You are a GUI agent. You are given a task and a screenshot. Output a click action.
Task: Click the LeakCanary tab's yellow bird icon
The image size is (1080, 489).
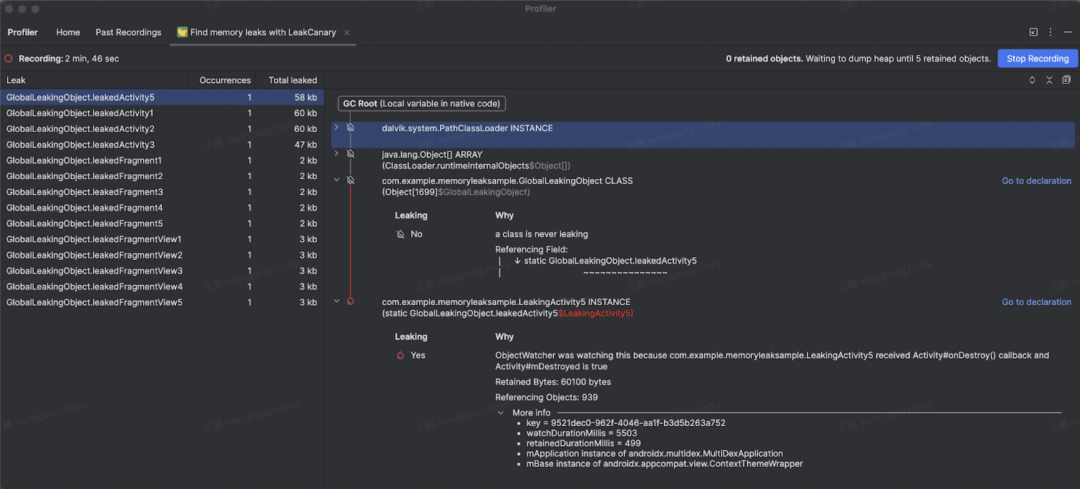coord(183,32)
